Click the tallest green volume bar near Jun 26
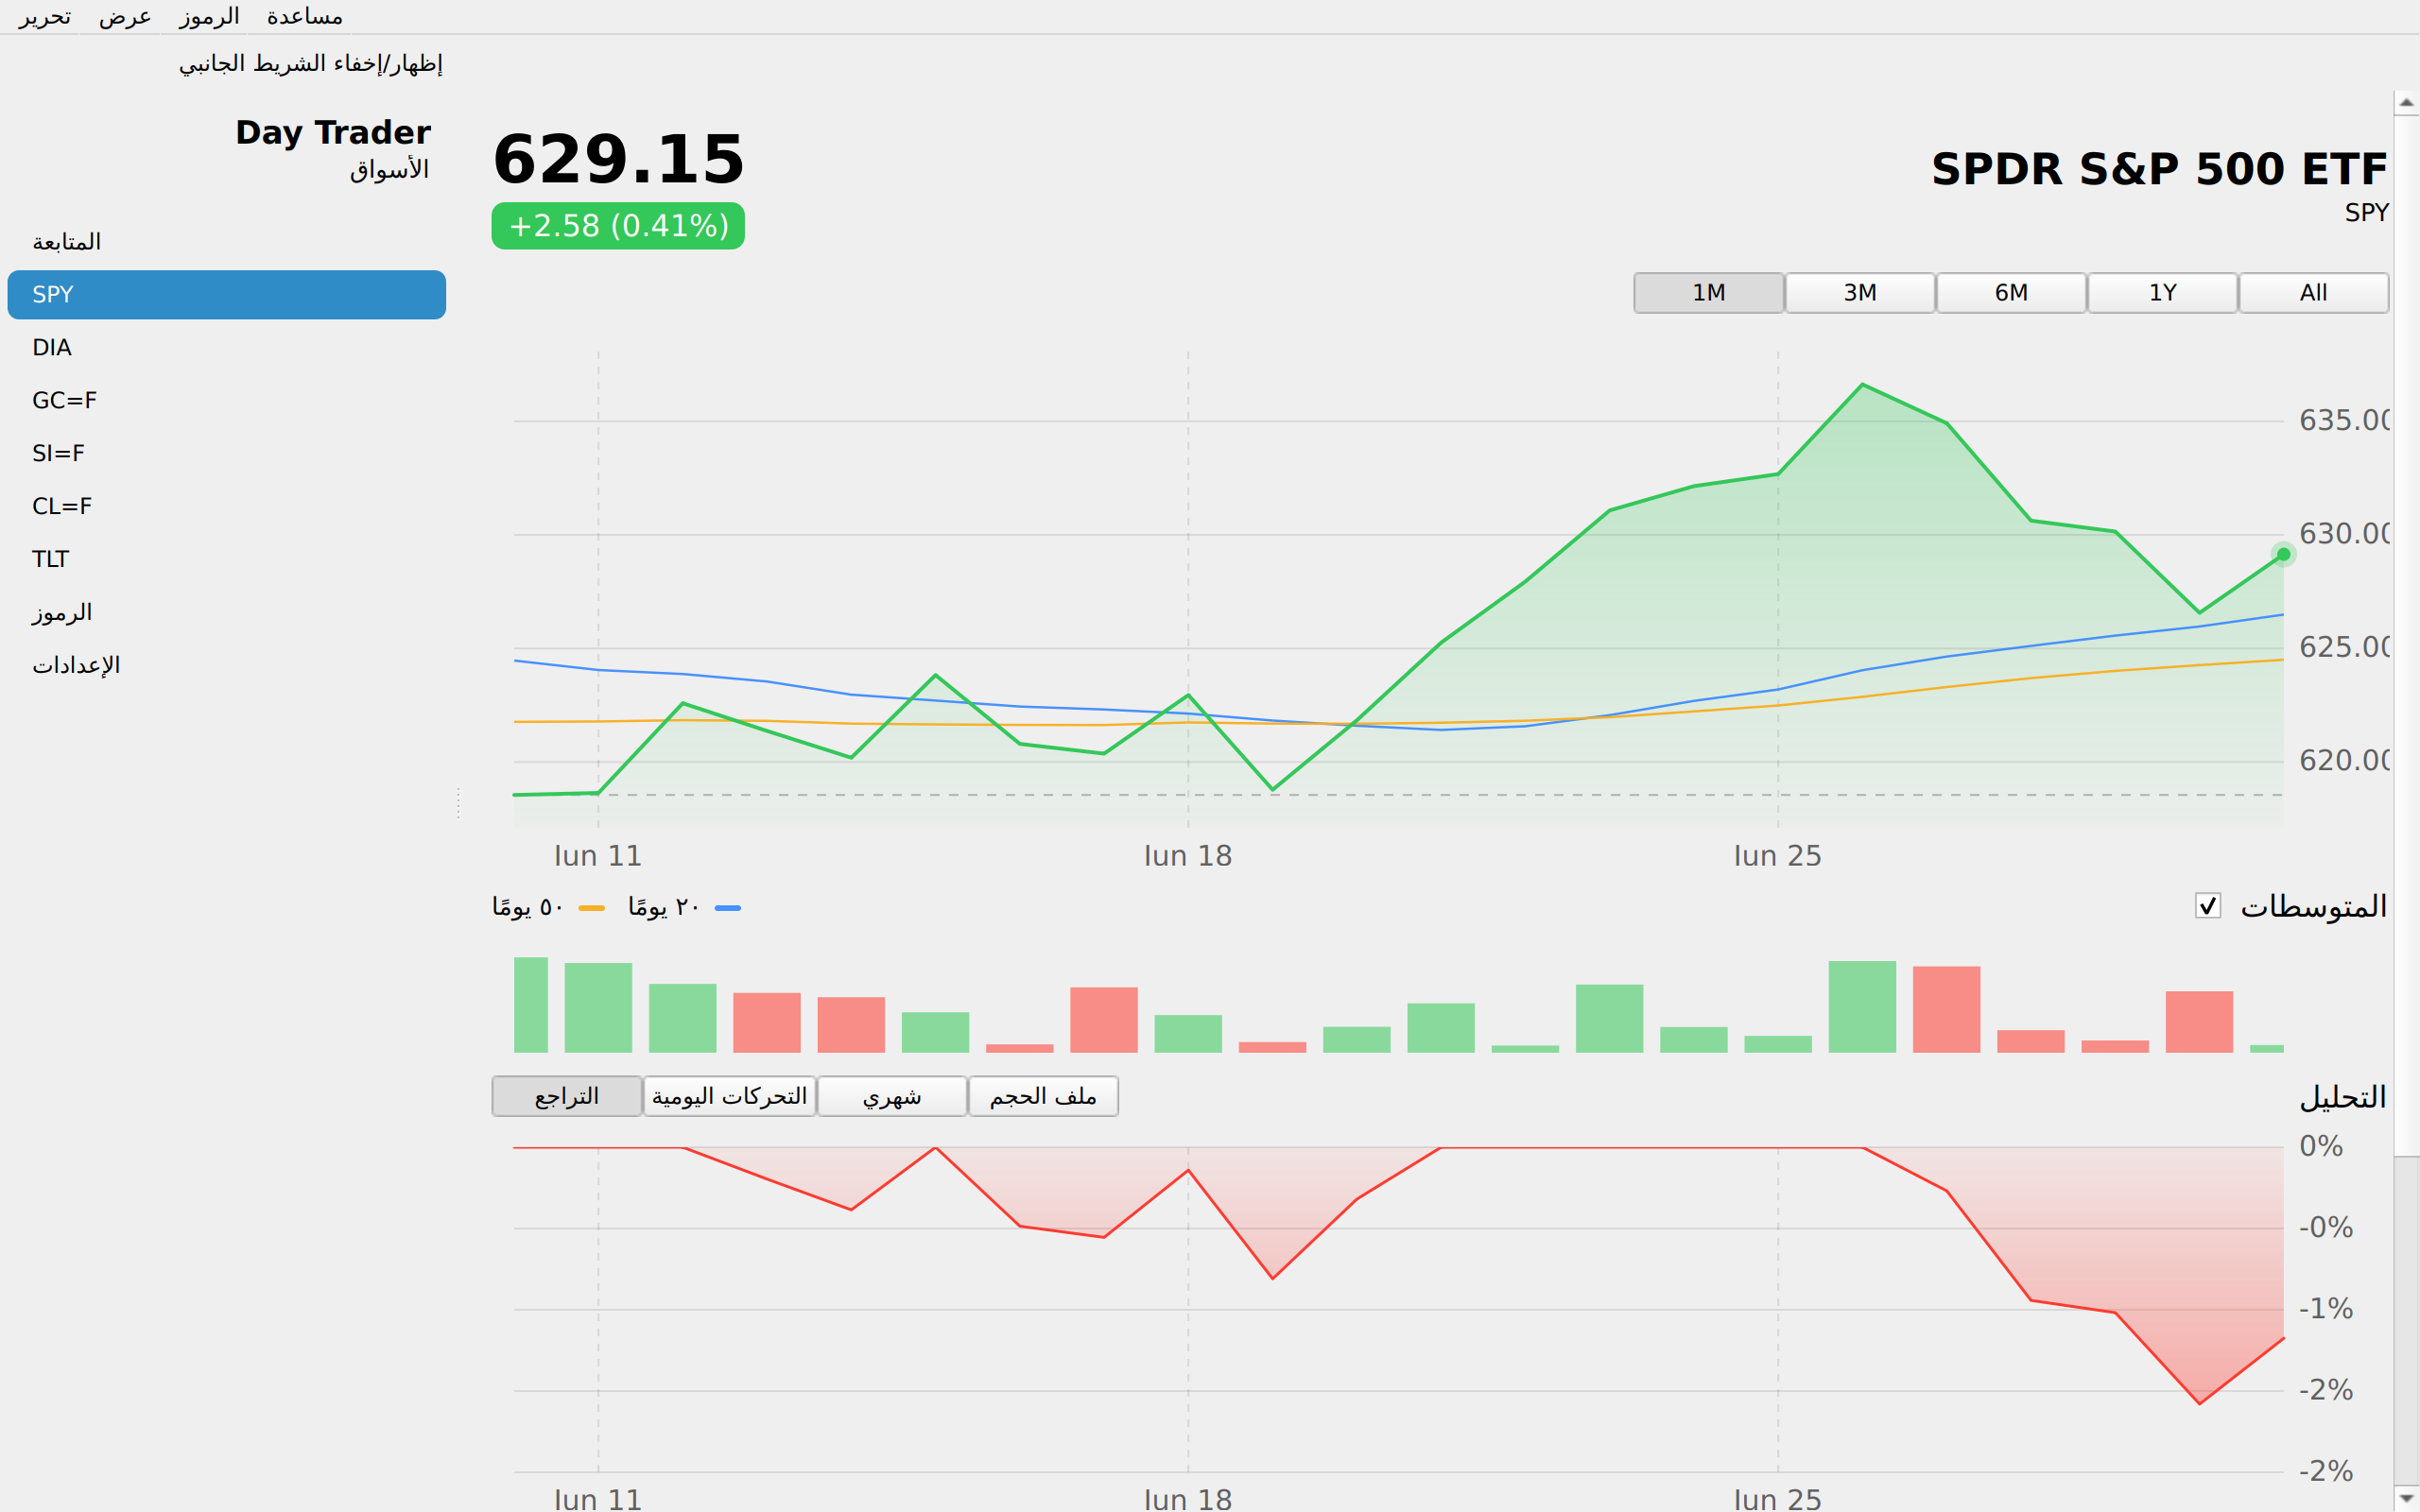Image resolution: width=2420 pixels, height=1512 pixels. point(1862,1007)
